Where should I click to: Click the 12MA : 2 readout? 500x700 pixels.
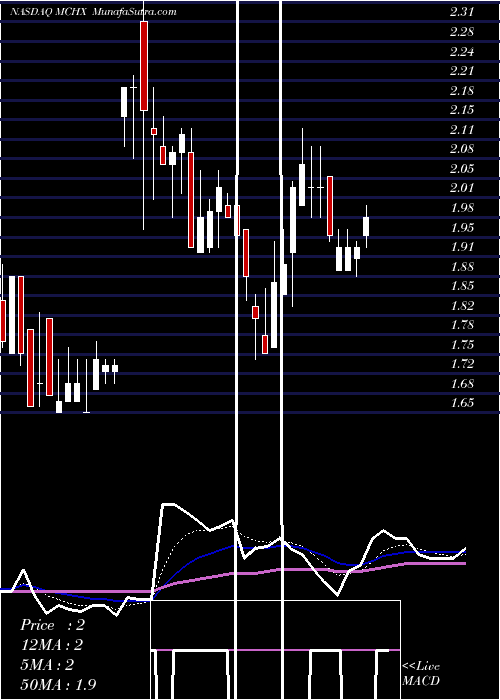(x=52, y=645)
